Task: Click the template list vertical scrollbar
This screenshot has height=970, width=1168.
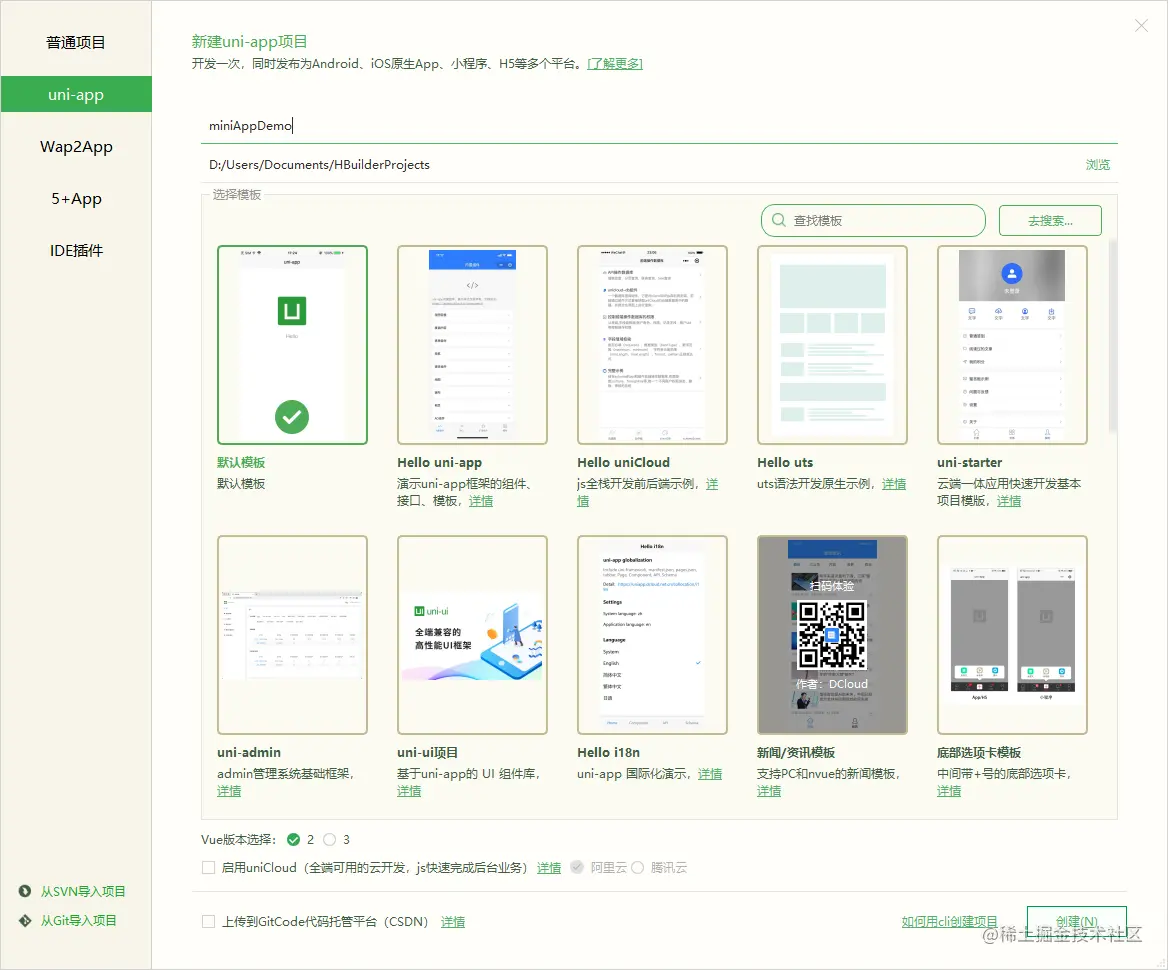Action: coord(1113,335)
